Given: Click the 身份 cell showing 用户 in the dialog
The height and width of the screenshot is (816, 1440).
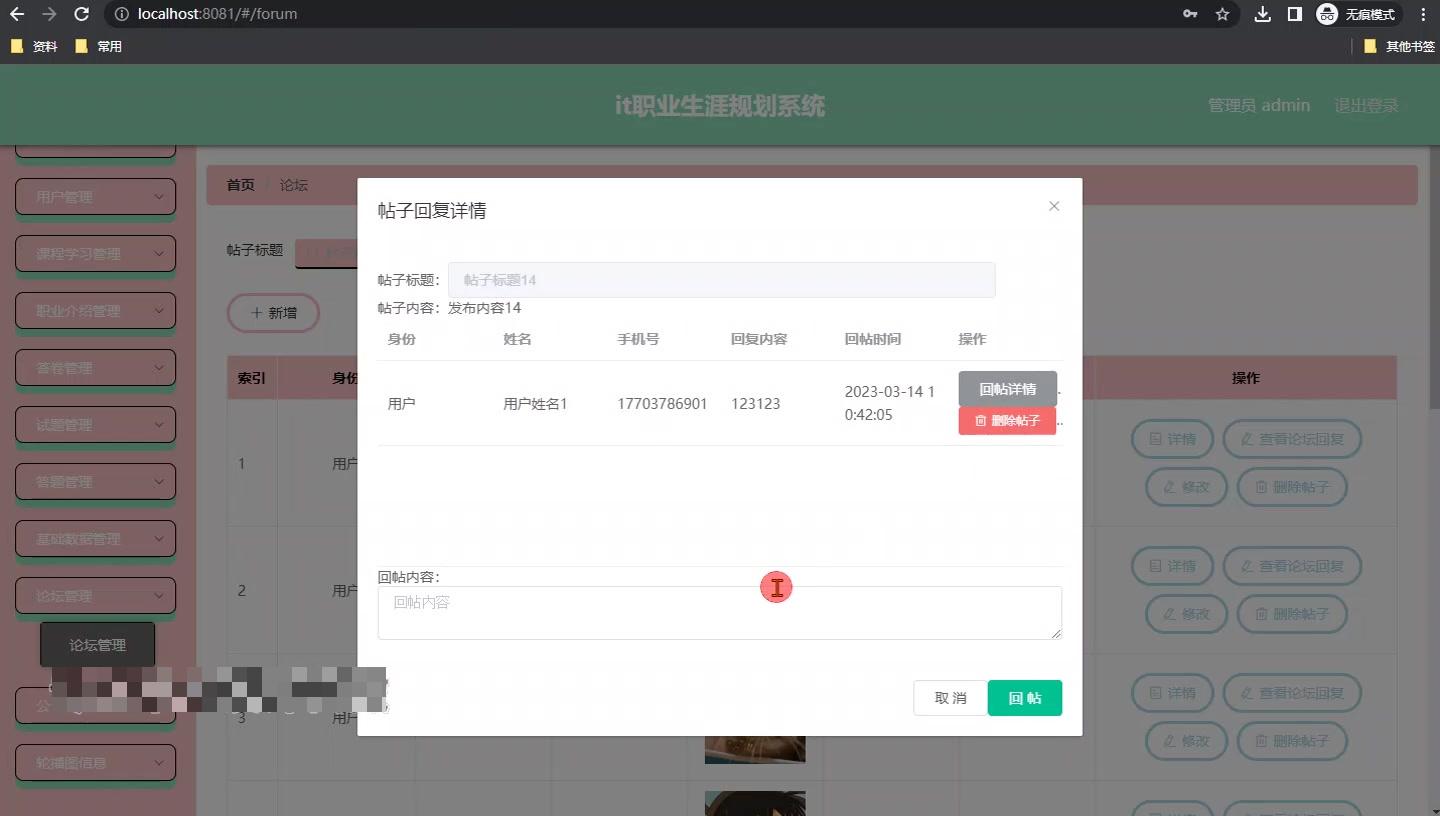Looking at the screenshot, I should tap(401, 404).
